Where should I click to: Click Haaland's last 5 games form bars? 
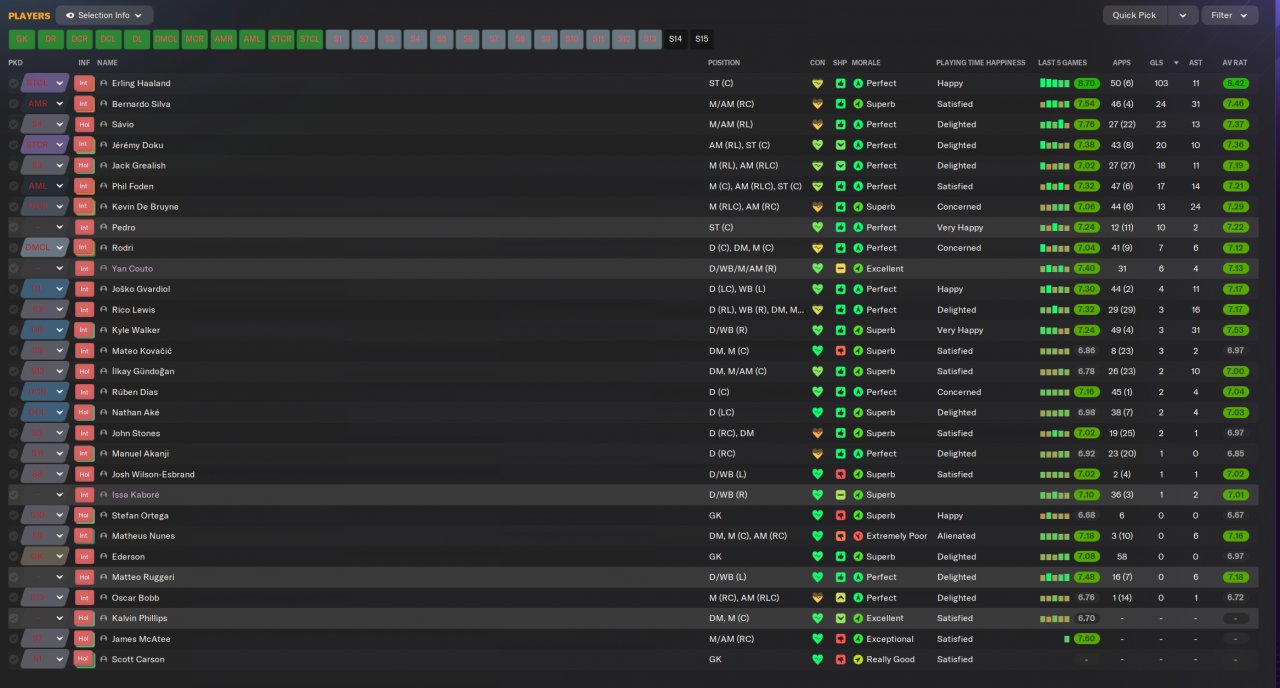click(1054, 83)
